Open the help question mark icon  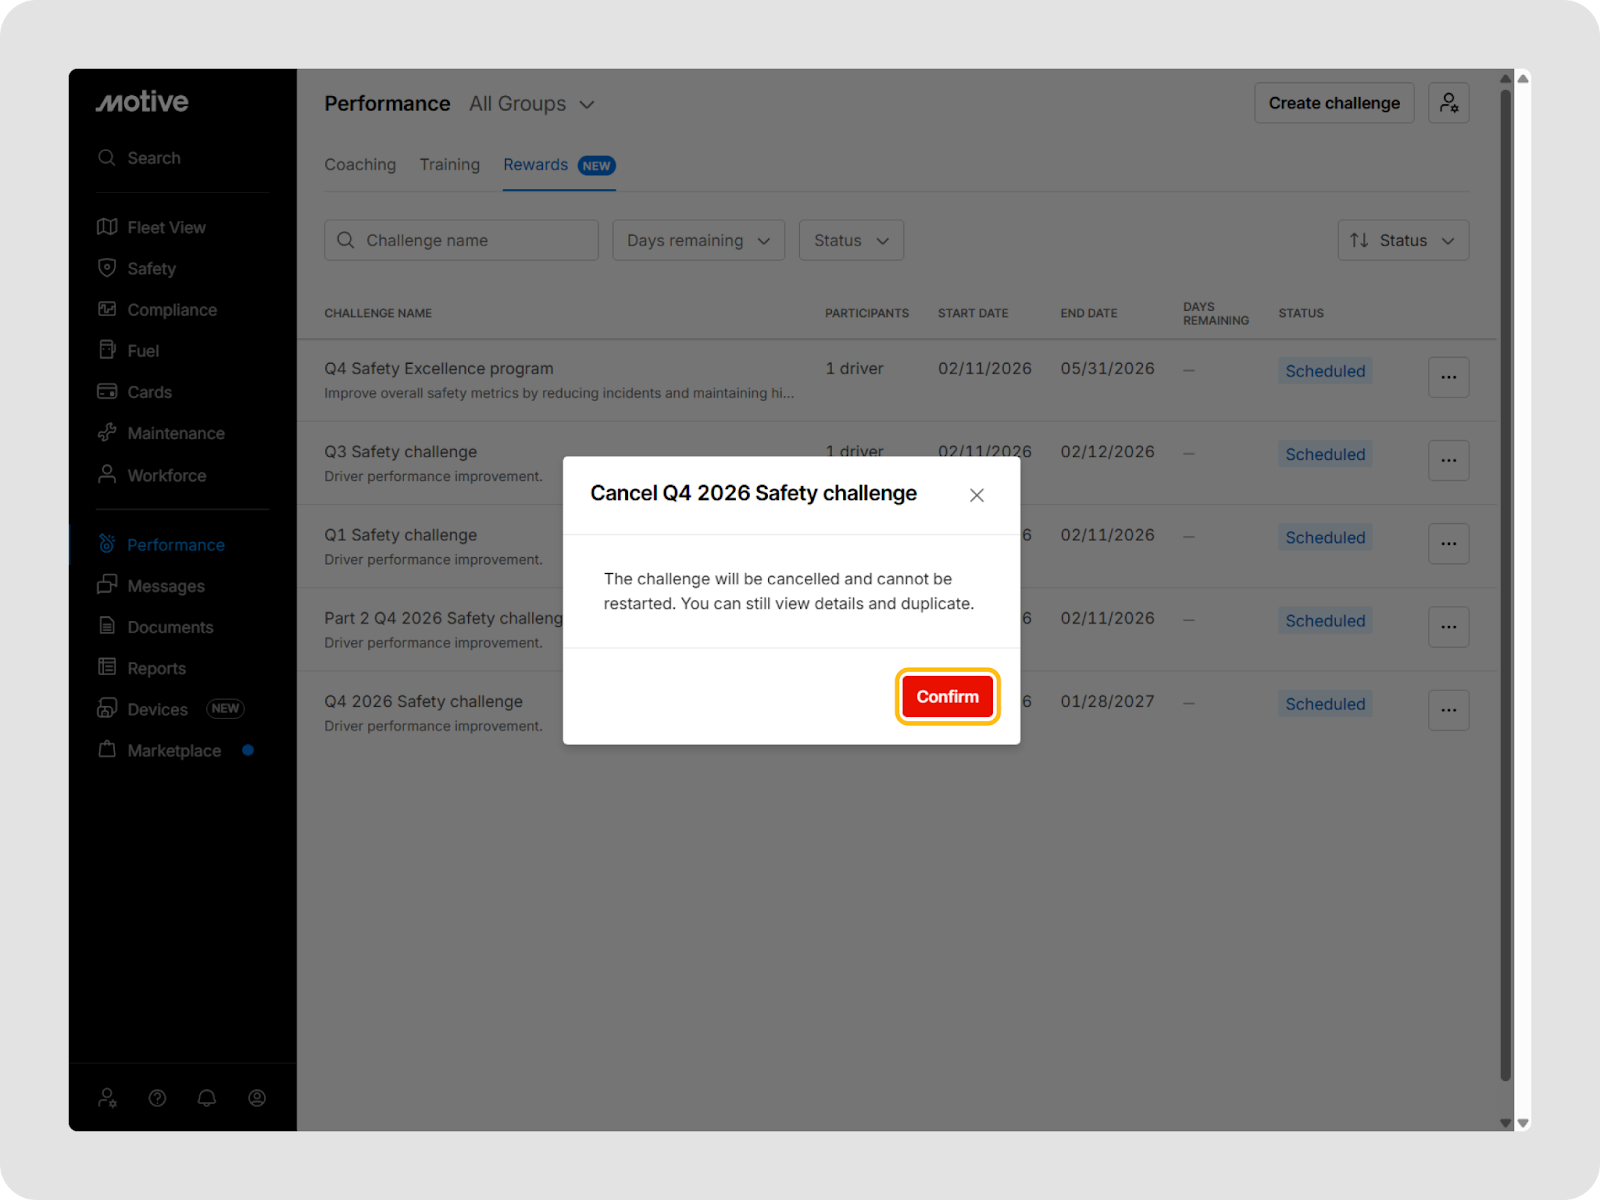157,1098
